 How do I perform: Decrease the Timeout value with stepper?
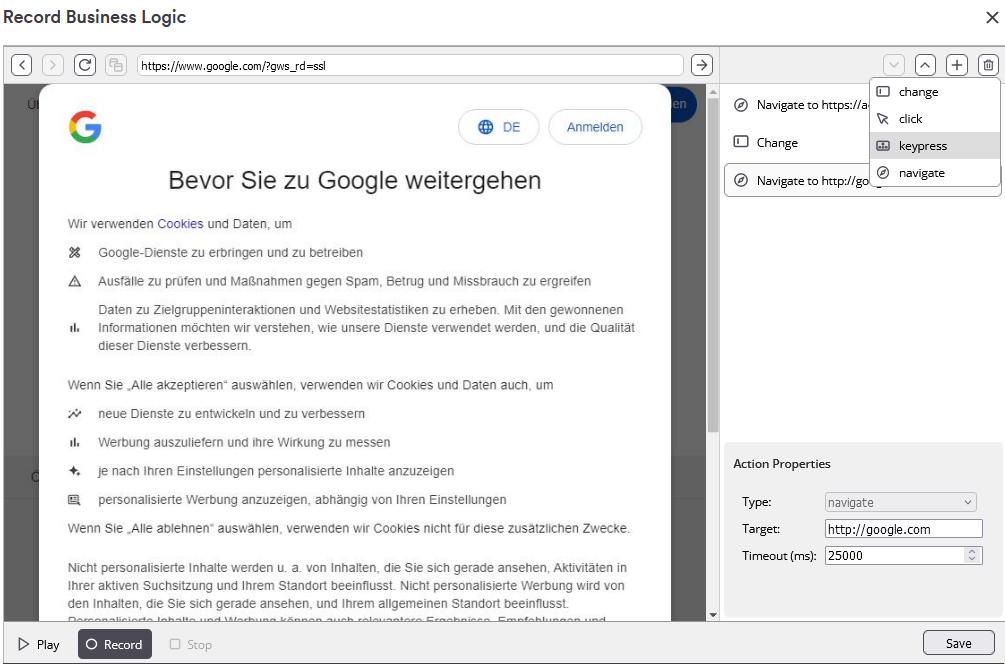click(972, 560)
